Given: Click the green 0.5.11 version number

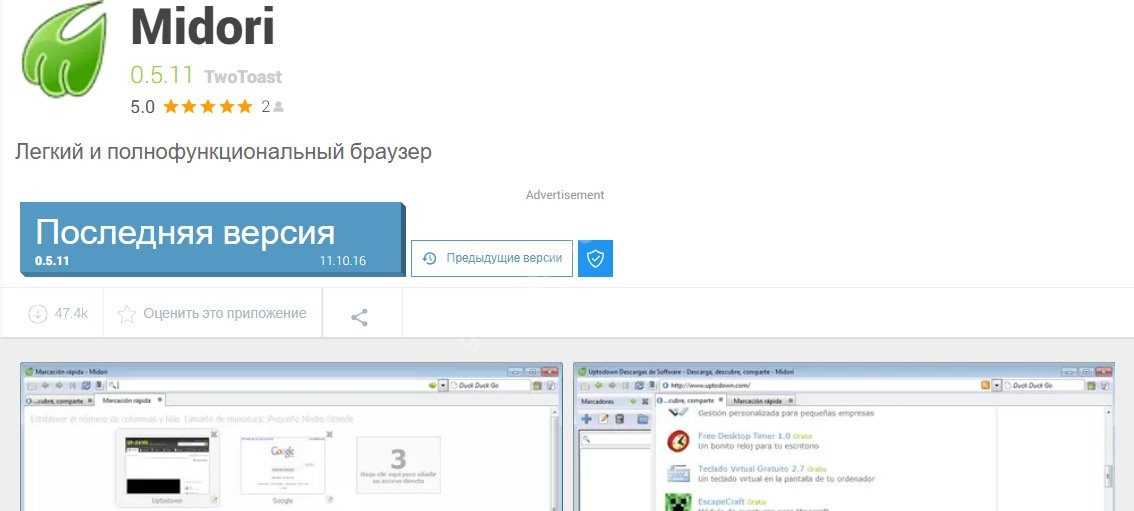Looking at the screenshot, I should [162, 75].
